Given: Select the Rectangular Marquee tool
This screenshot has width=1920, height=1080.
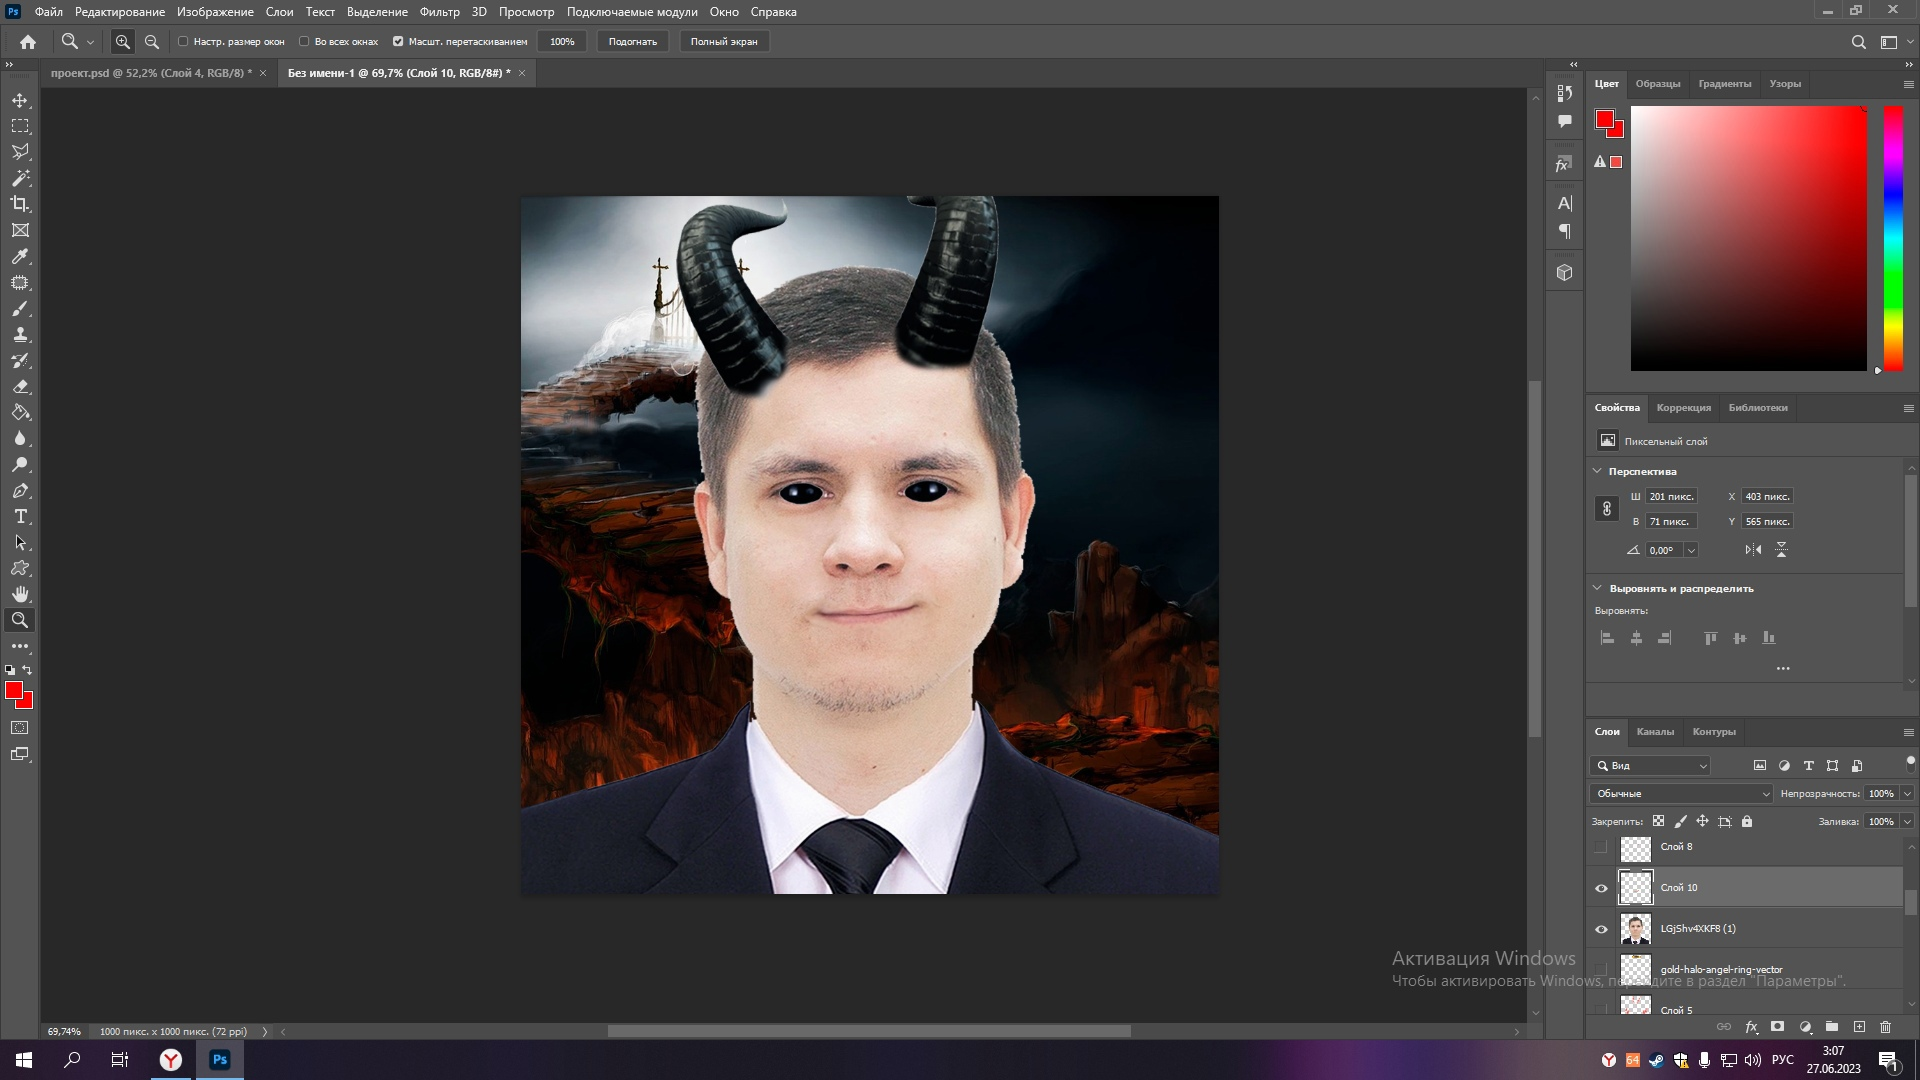Looking at the screenshot, I should pos(20,126).
